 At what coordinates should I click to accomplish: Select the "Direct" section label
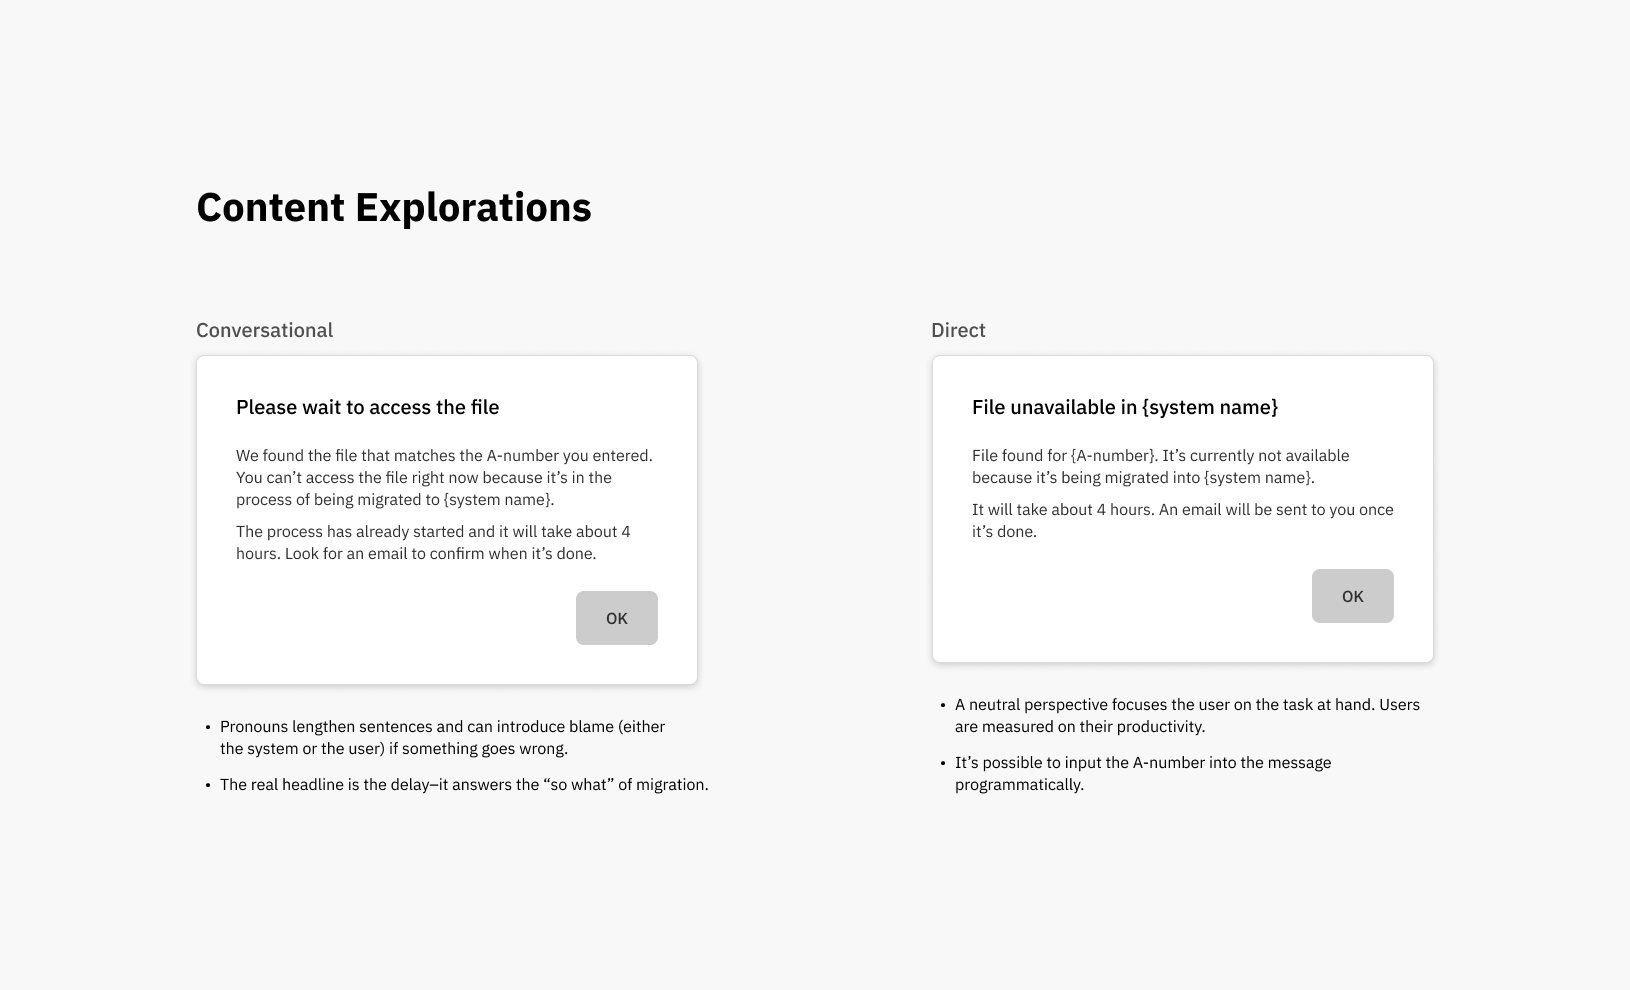click(958, 330)
